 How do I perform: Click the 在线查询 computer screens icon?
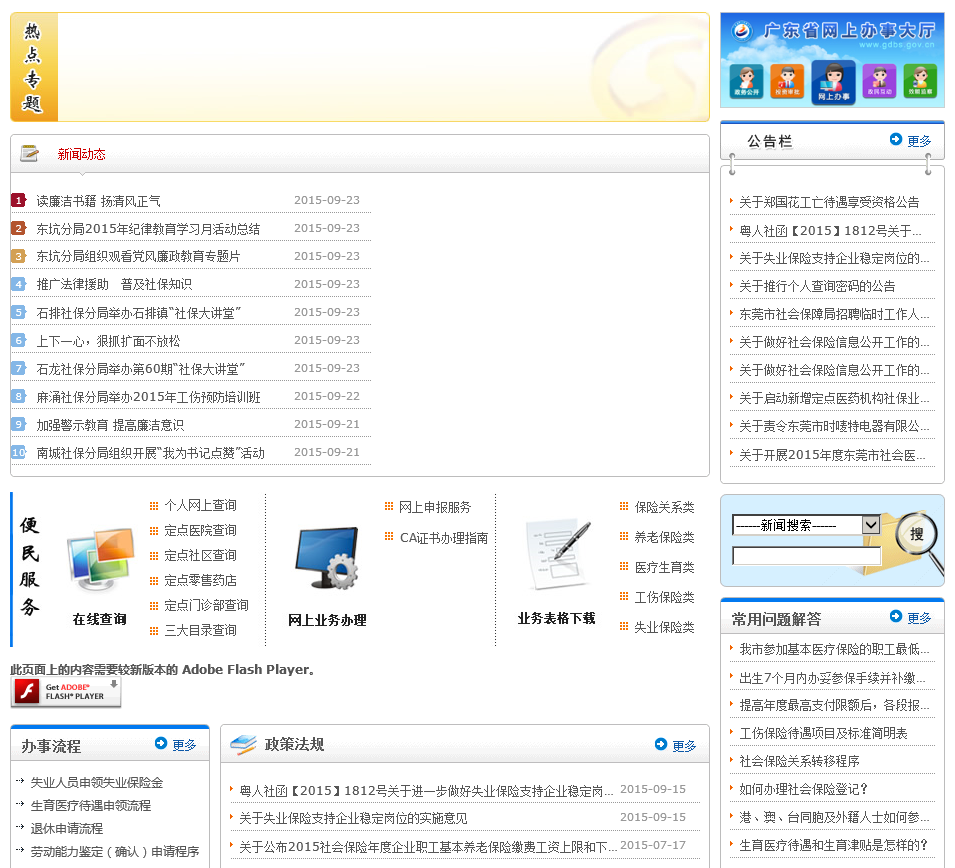100,560
